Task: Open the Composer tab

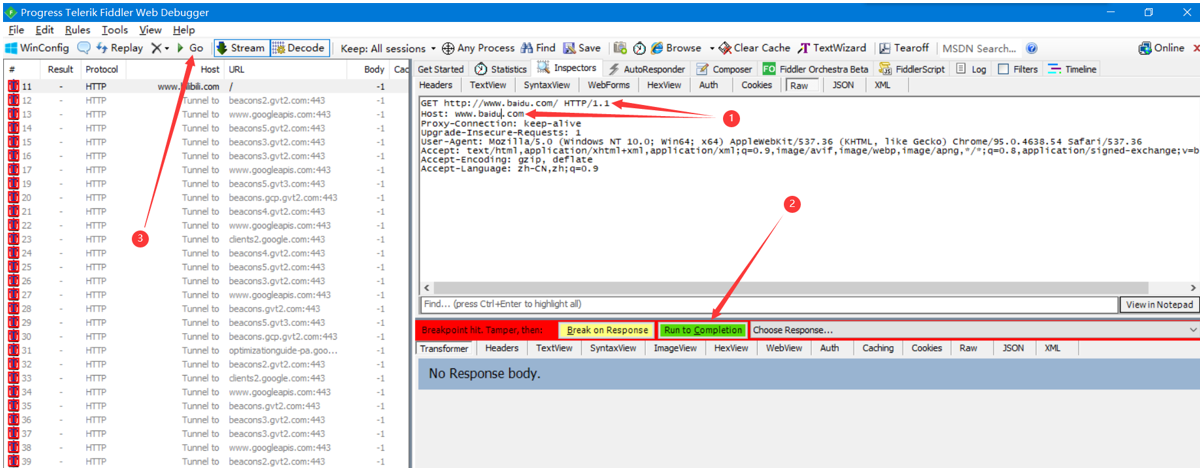Action: pyautogui.click(x=725, y=69)
